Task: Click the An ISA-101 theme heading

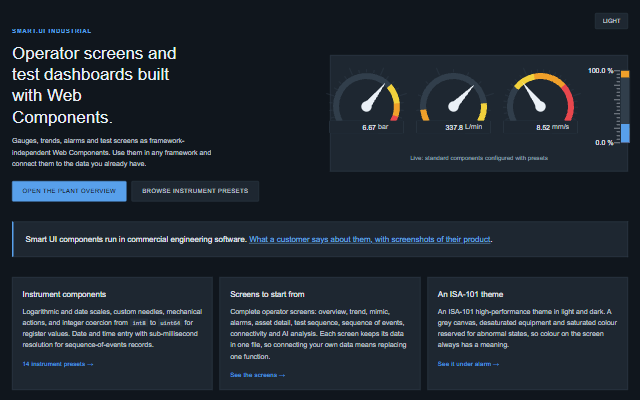Action: [470, 294]
